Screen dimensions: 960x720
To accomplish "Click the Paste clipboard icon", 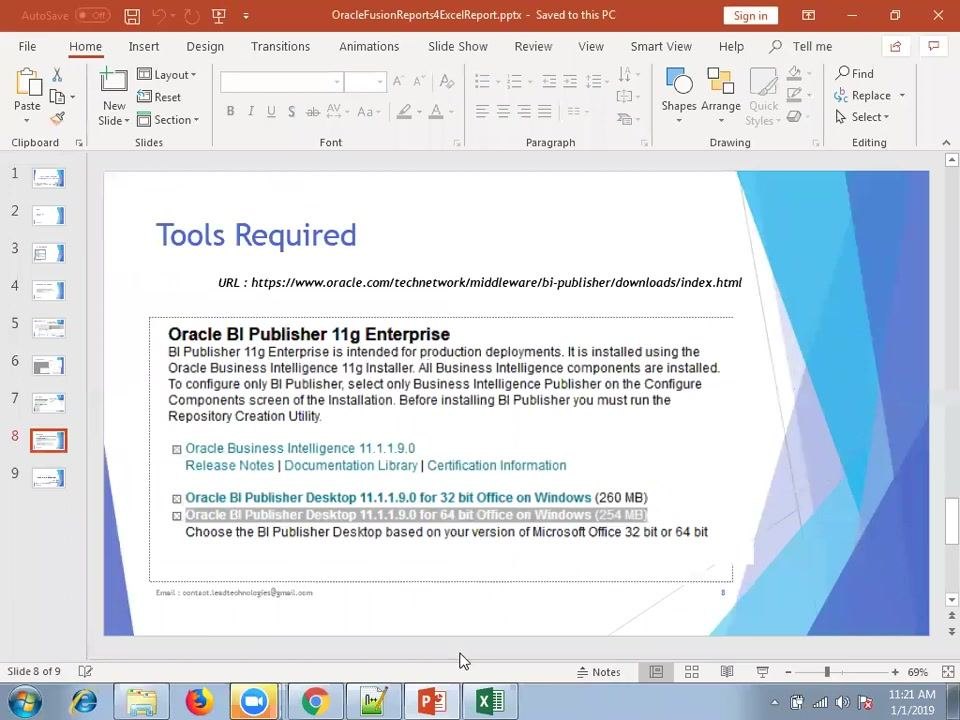I will coord(28,82).
